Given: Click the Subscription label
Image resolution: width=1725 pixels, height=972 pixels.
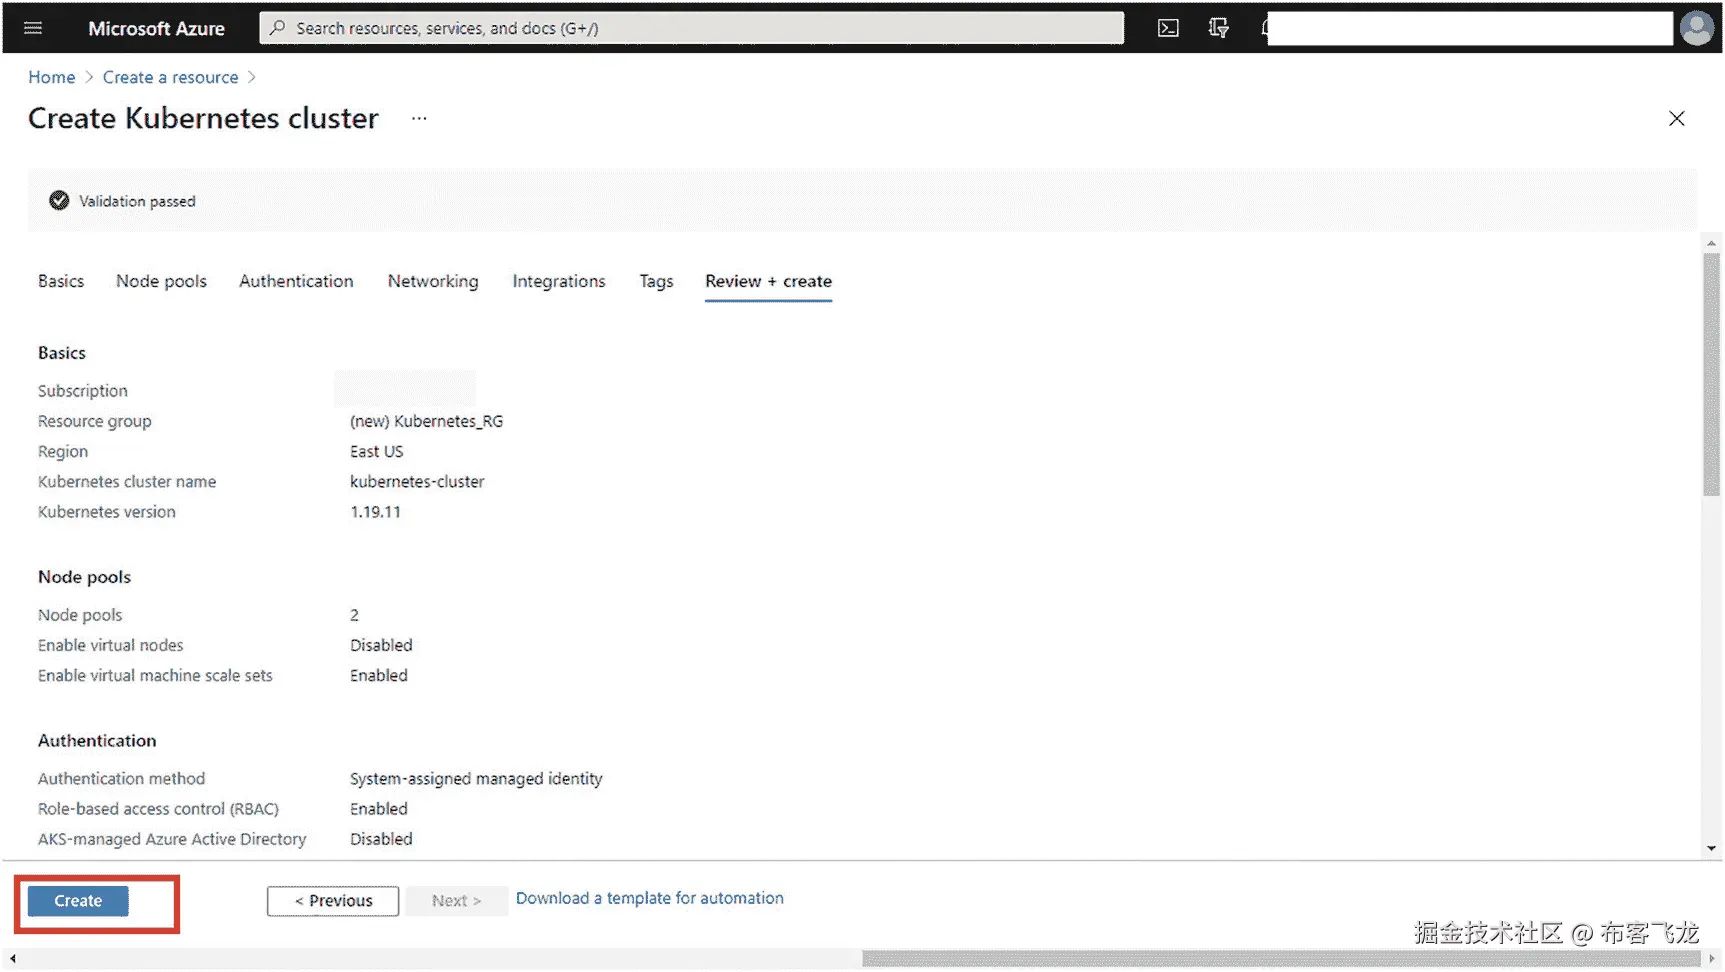Looking at the screenshot, I should click(83, 391).
